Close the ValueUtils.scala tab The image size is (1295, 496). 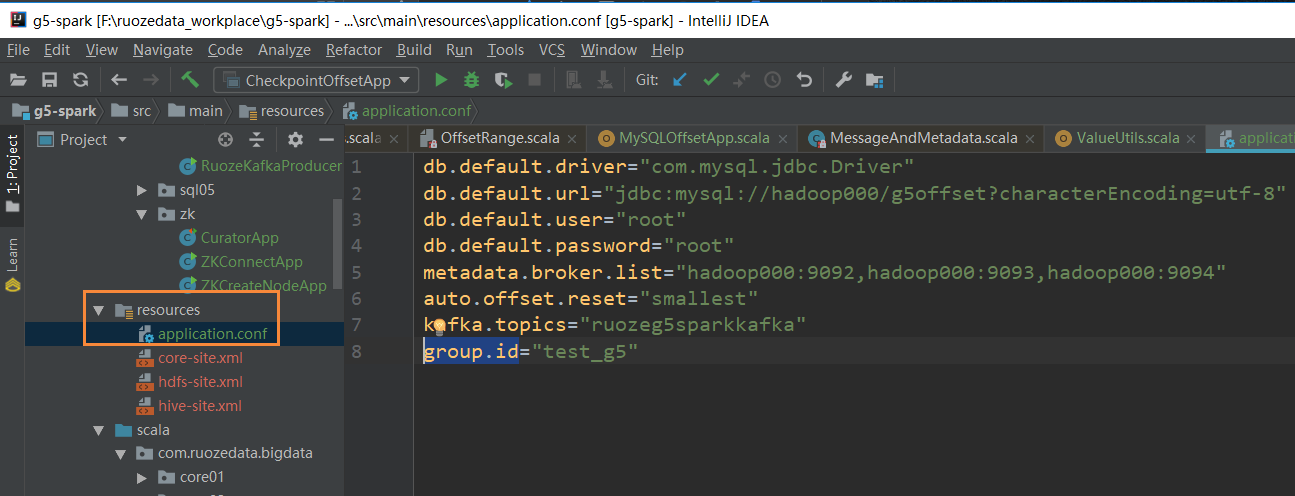coord(1192,139)
